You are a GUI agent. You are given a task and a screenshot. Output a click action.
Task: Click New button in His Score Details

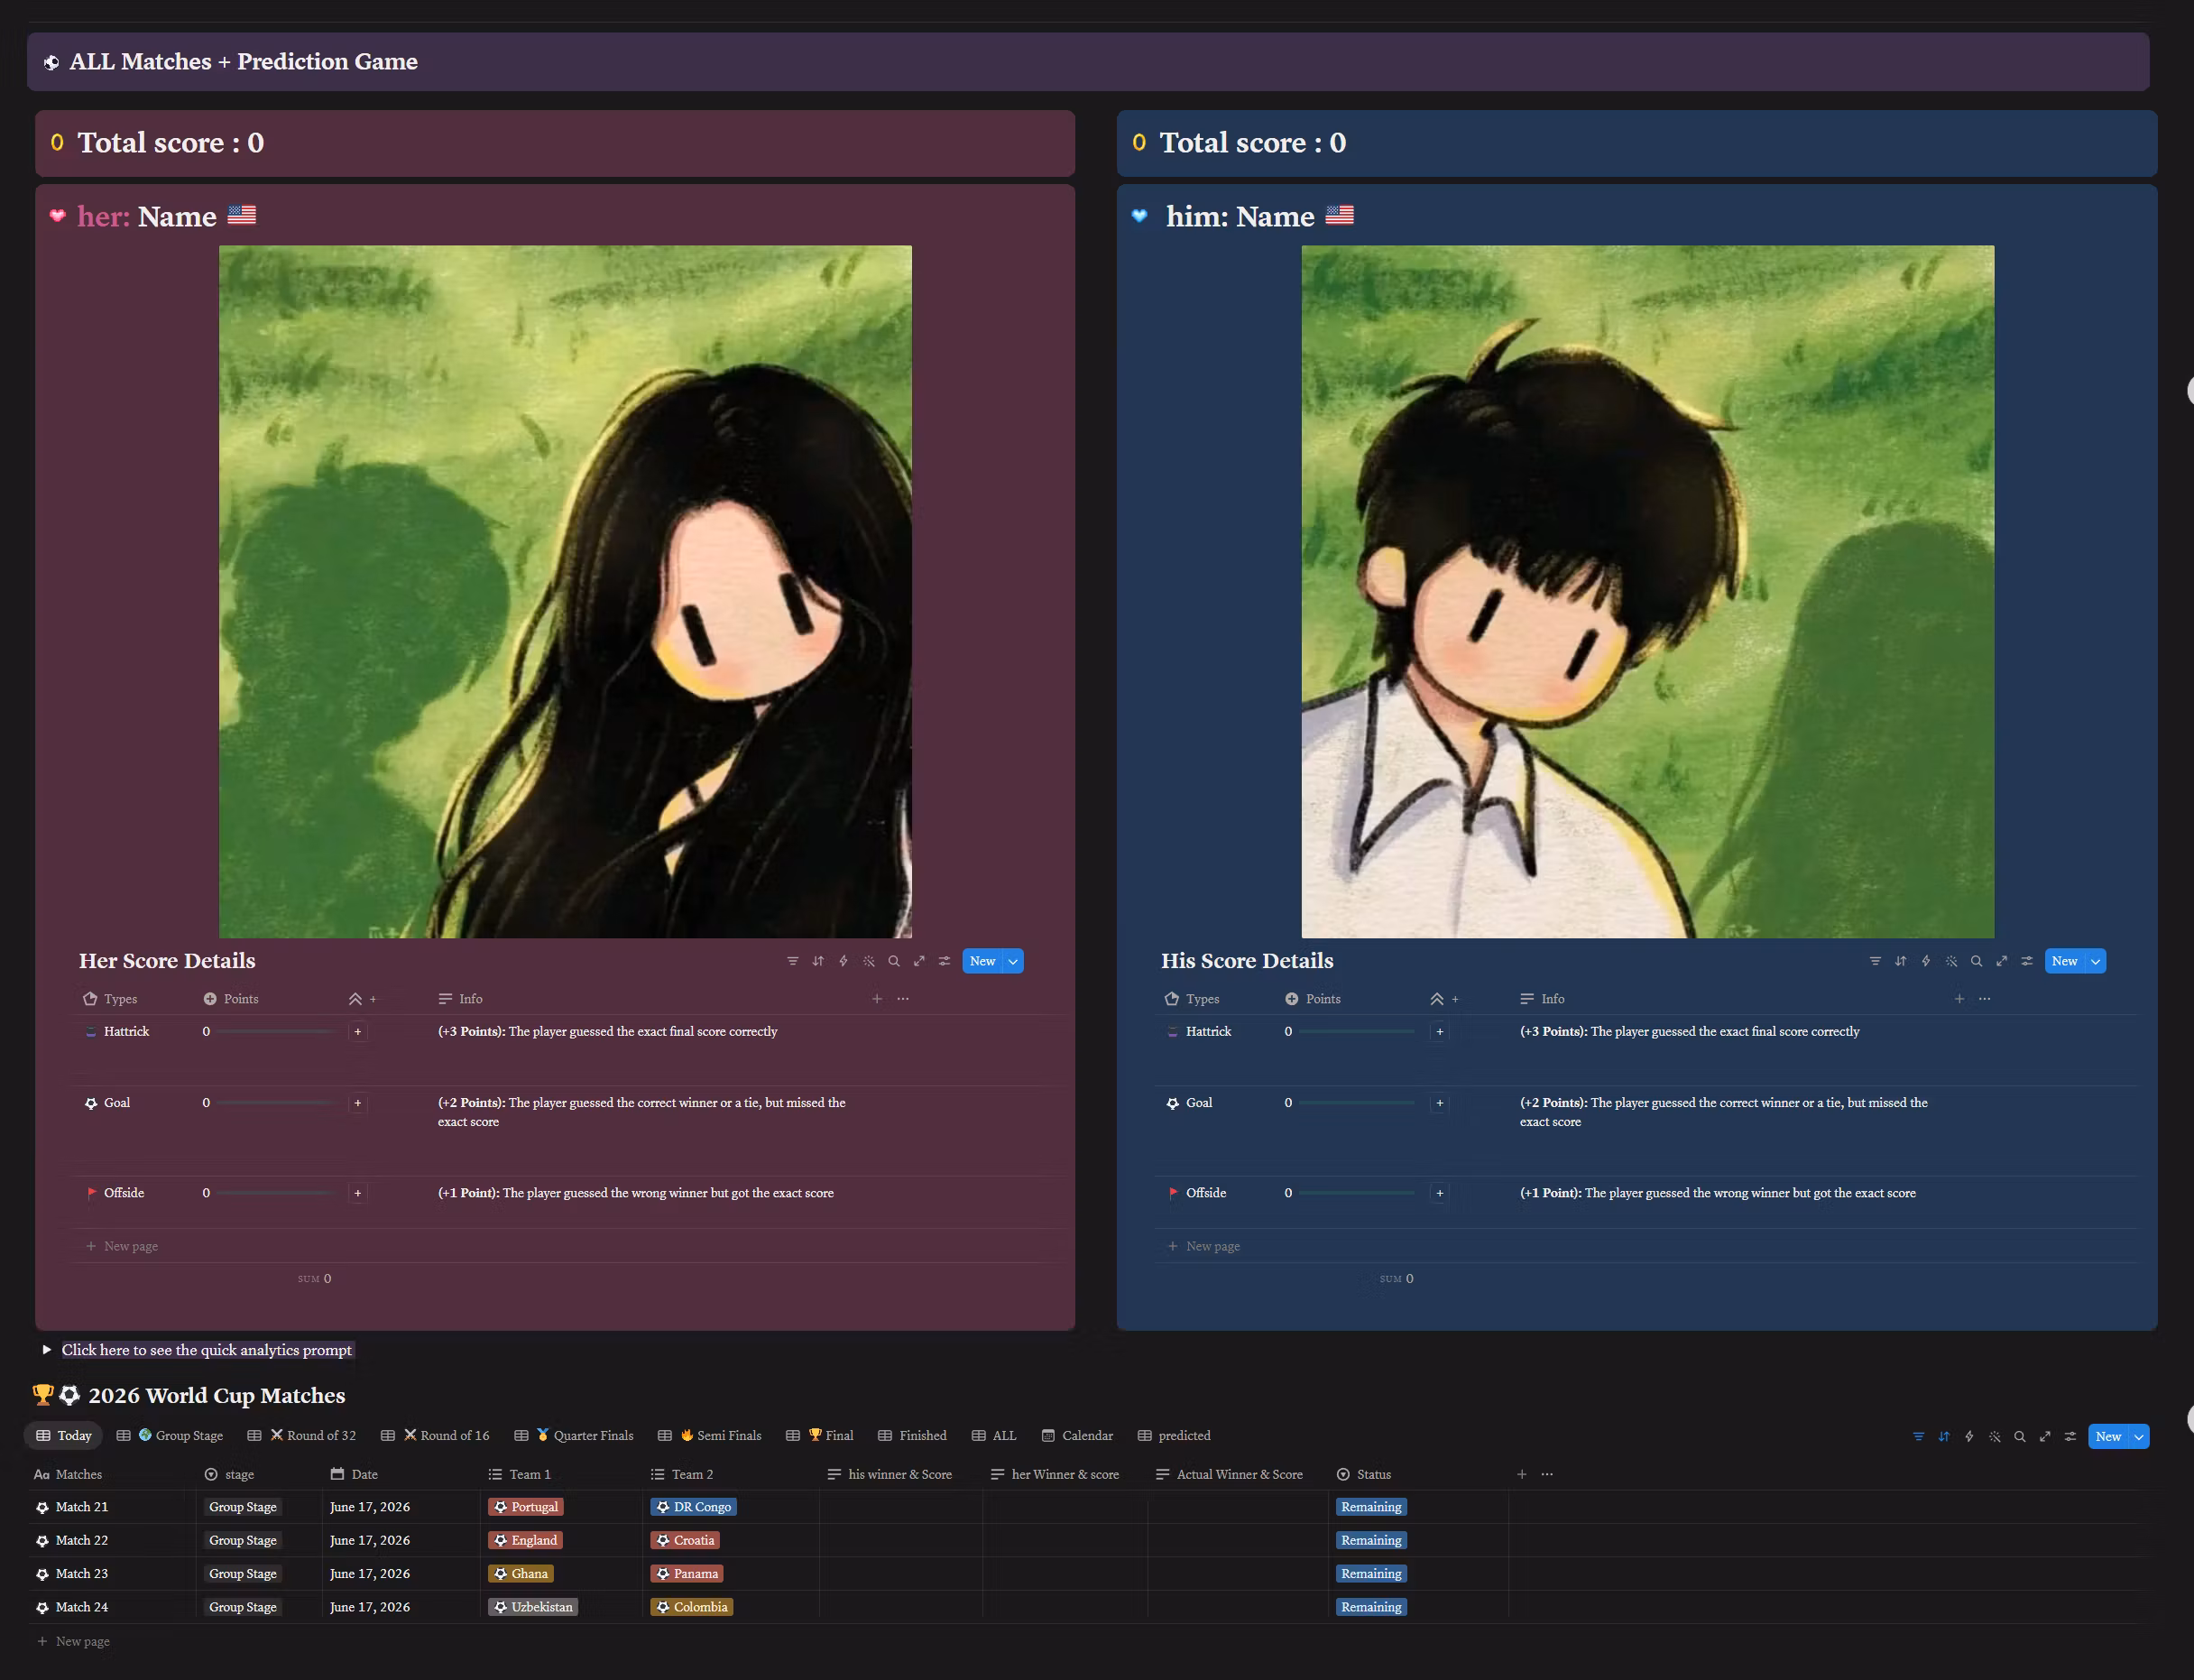2064,961
